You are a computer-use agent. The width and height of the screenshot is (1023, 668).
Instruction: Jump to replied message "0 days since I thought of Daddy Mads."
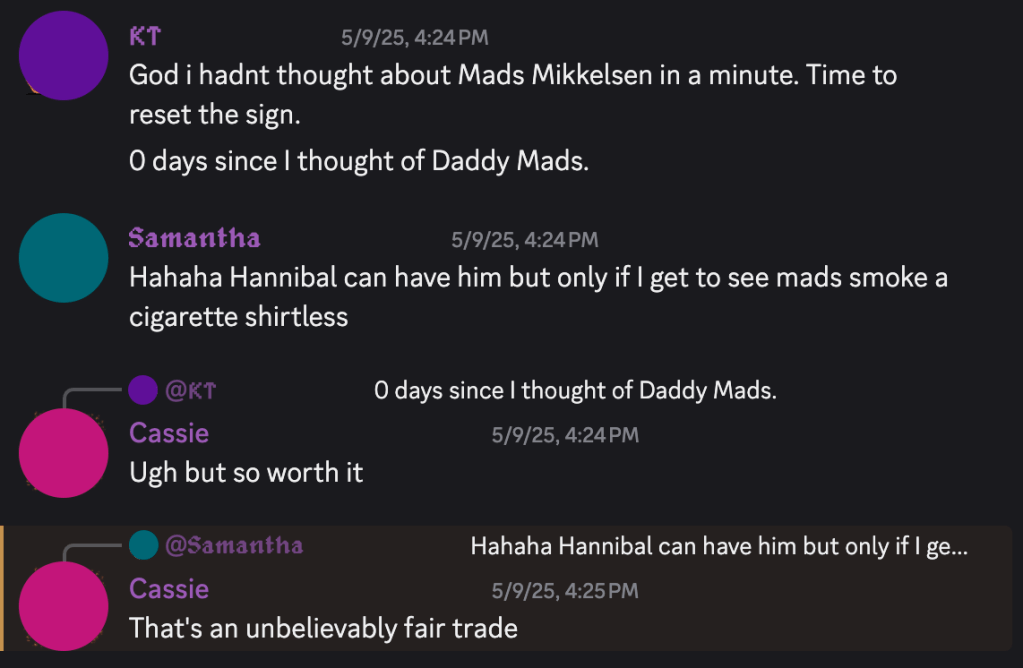tap(575, 390)
